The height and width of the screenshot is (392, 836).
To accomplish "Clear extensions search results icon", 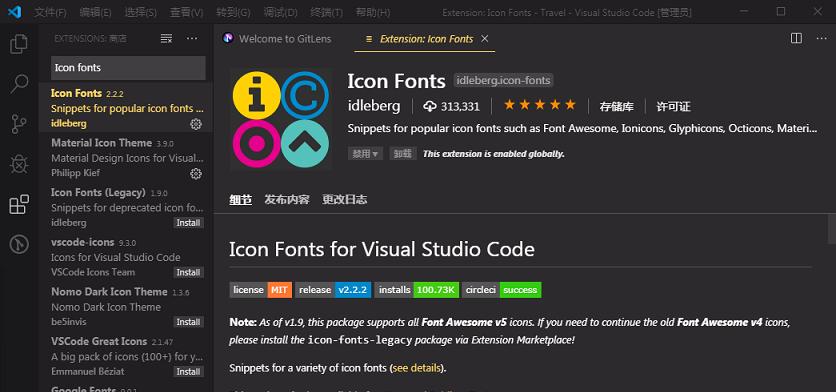I will pyautogui.click(x=166, y=38).
